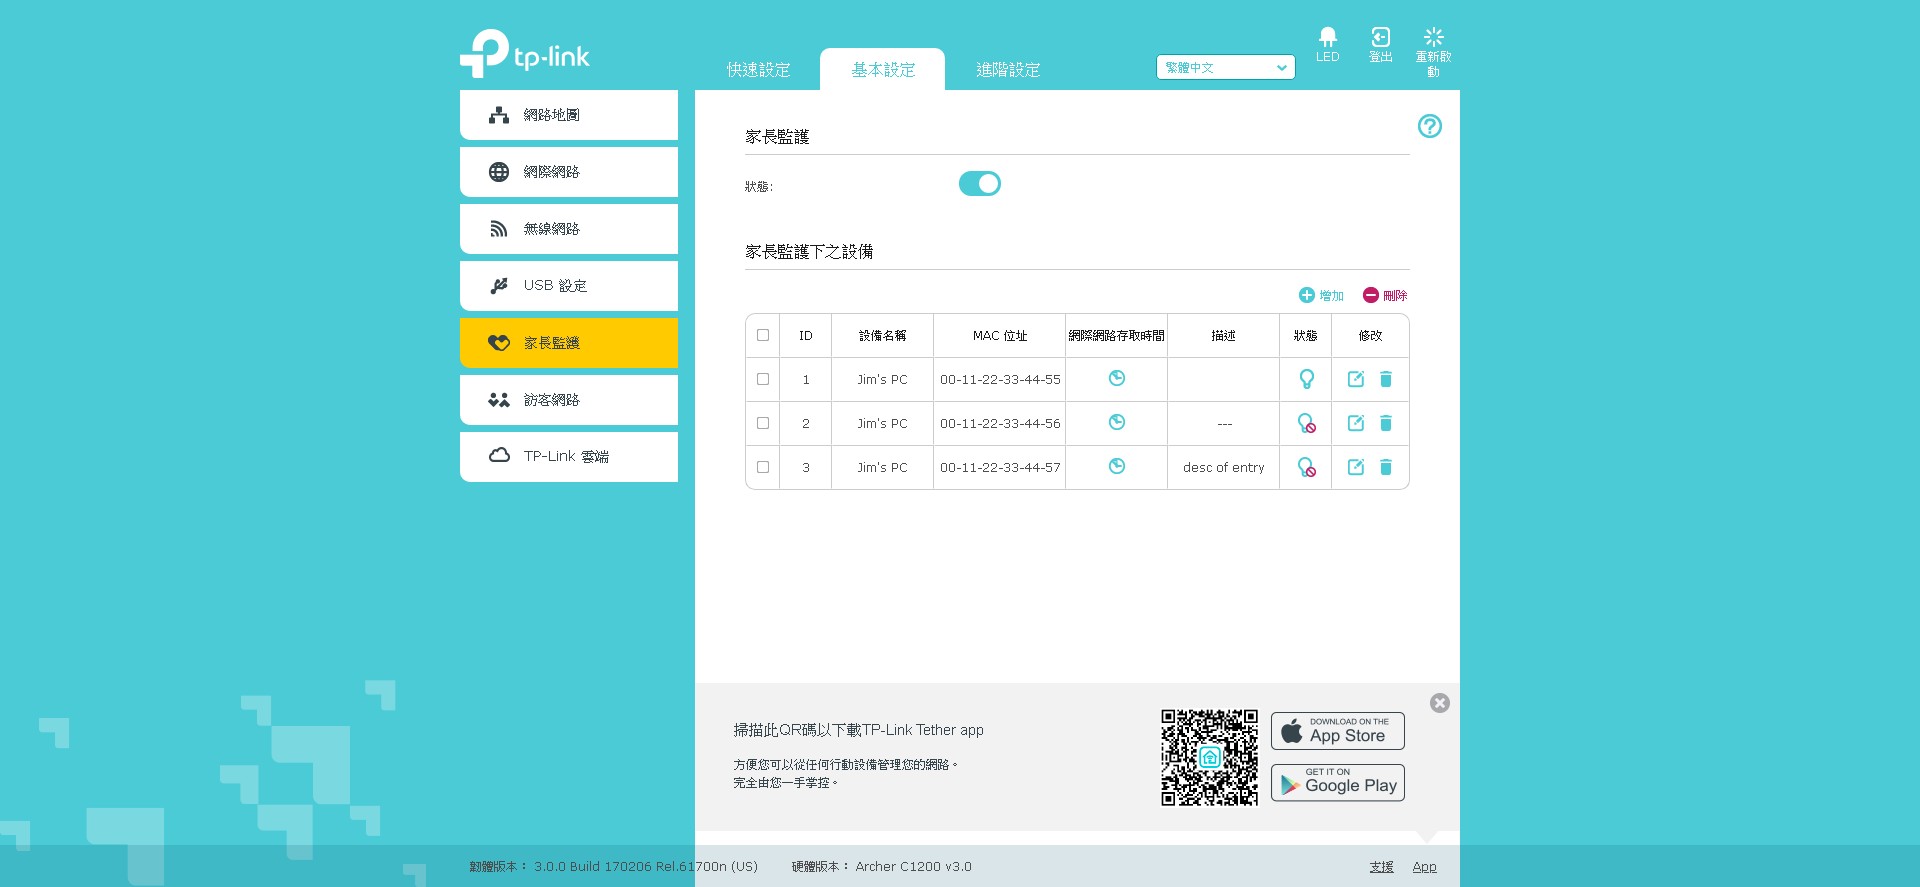Click the QR code image
The width and height of the screenshot is (1920, 887).
pyautogui.click(x=1209, y=757)
